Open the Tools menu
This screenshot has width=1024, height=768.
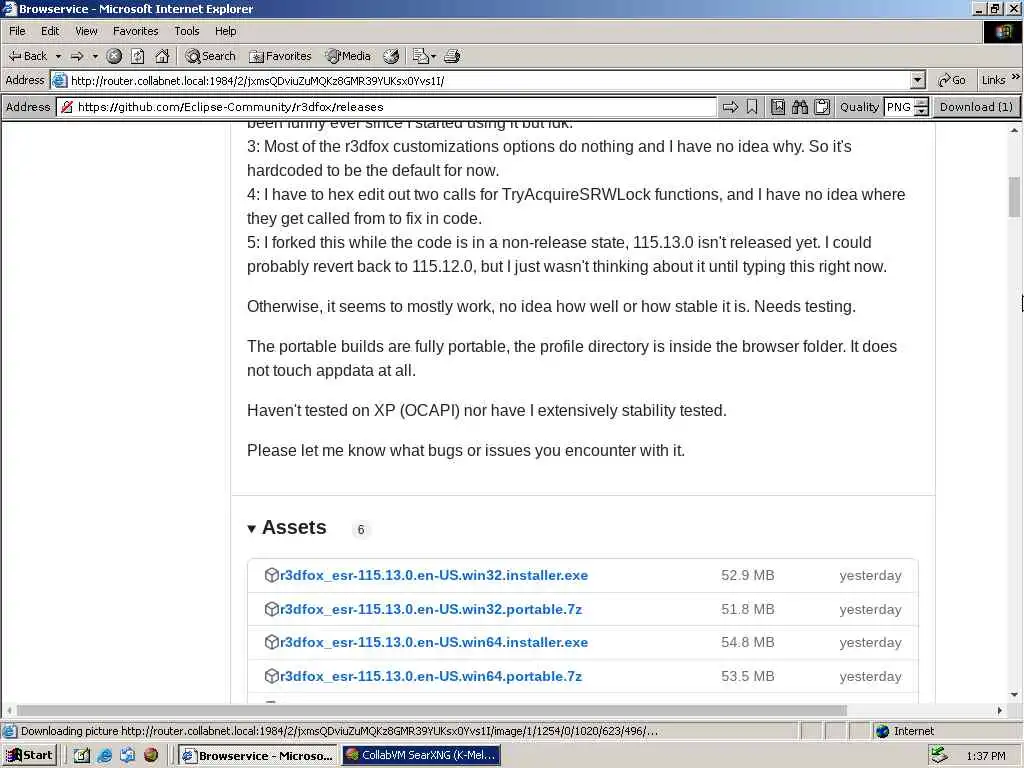[x=187, y=31]
